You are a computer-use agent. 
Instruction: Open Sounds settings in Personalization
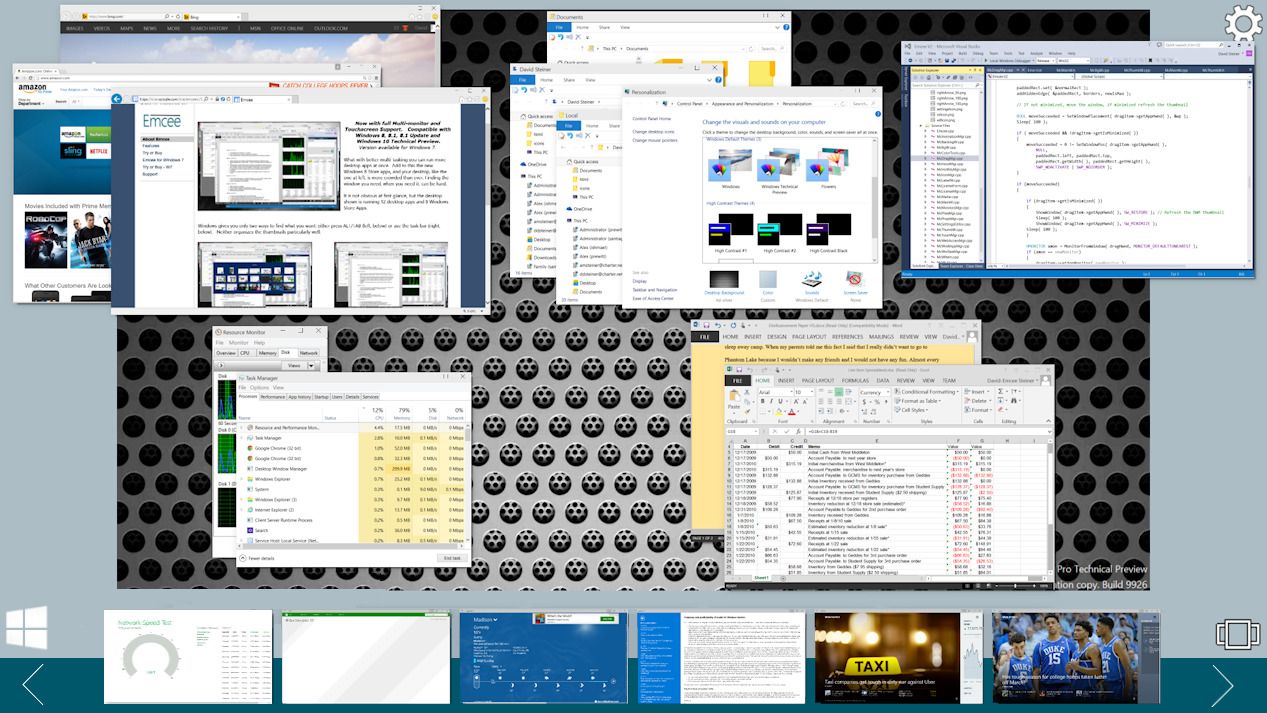[812, 281]
